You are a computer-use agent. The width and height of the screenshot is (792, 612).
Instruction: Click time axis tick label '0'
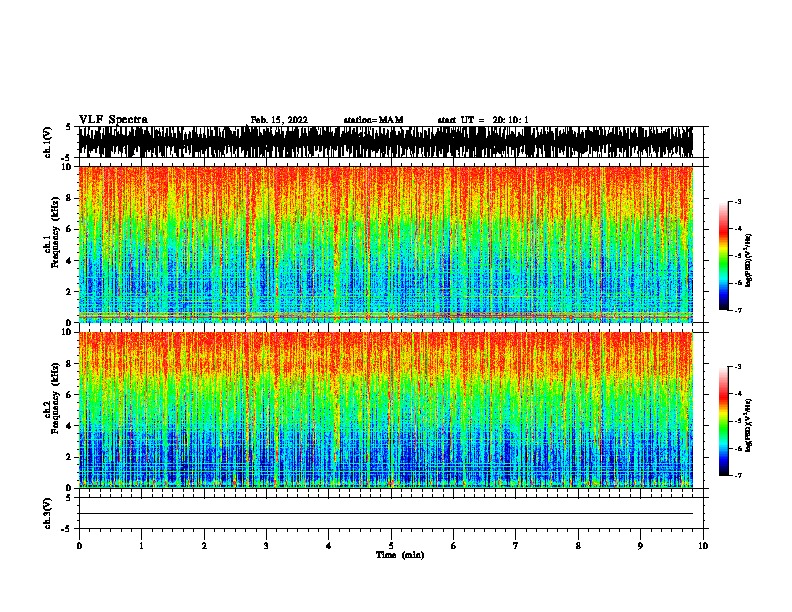(x=79, y=546)
